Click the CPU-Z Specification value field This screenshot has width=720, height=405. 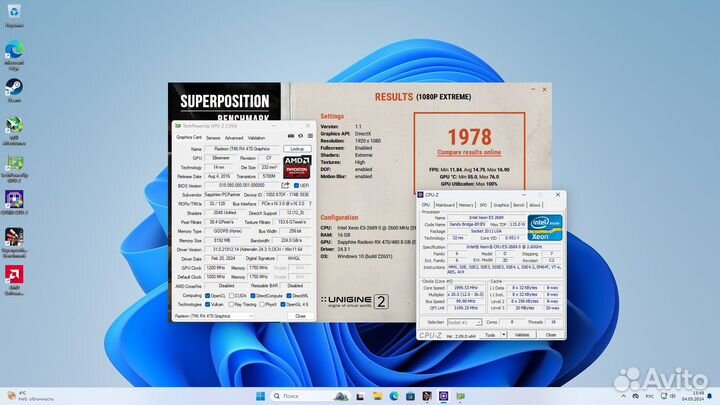pos(505,247)
